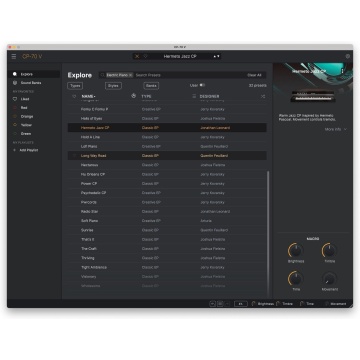Open the settings gear icon in the top right
The height and width of the screenshot is (360, 360).
pos(348,56)
